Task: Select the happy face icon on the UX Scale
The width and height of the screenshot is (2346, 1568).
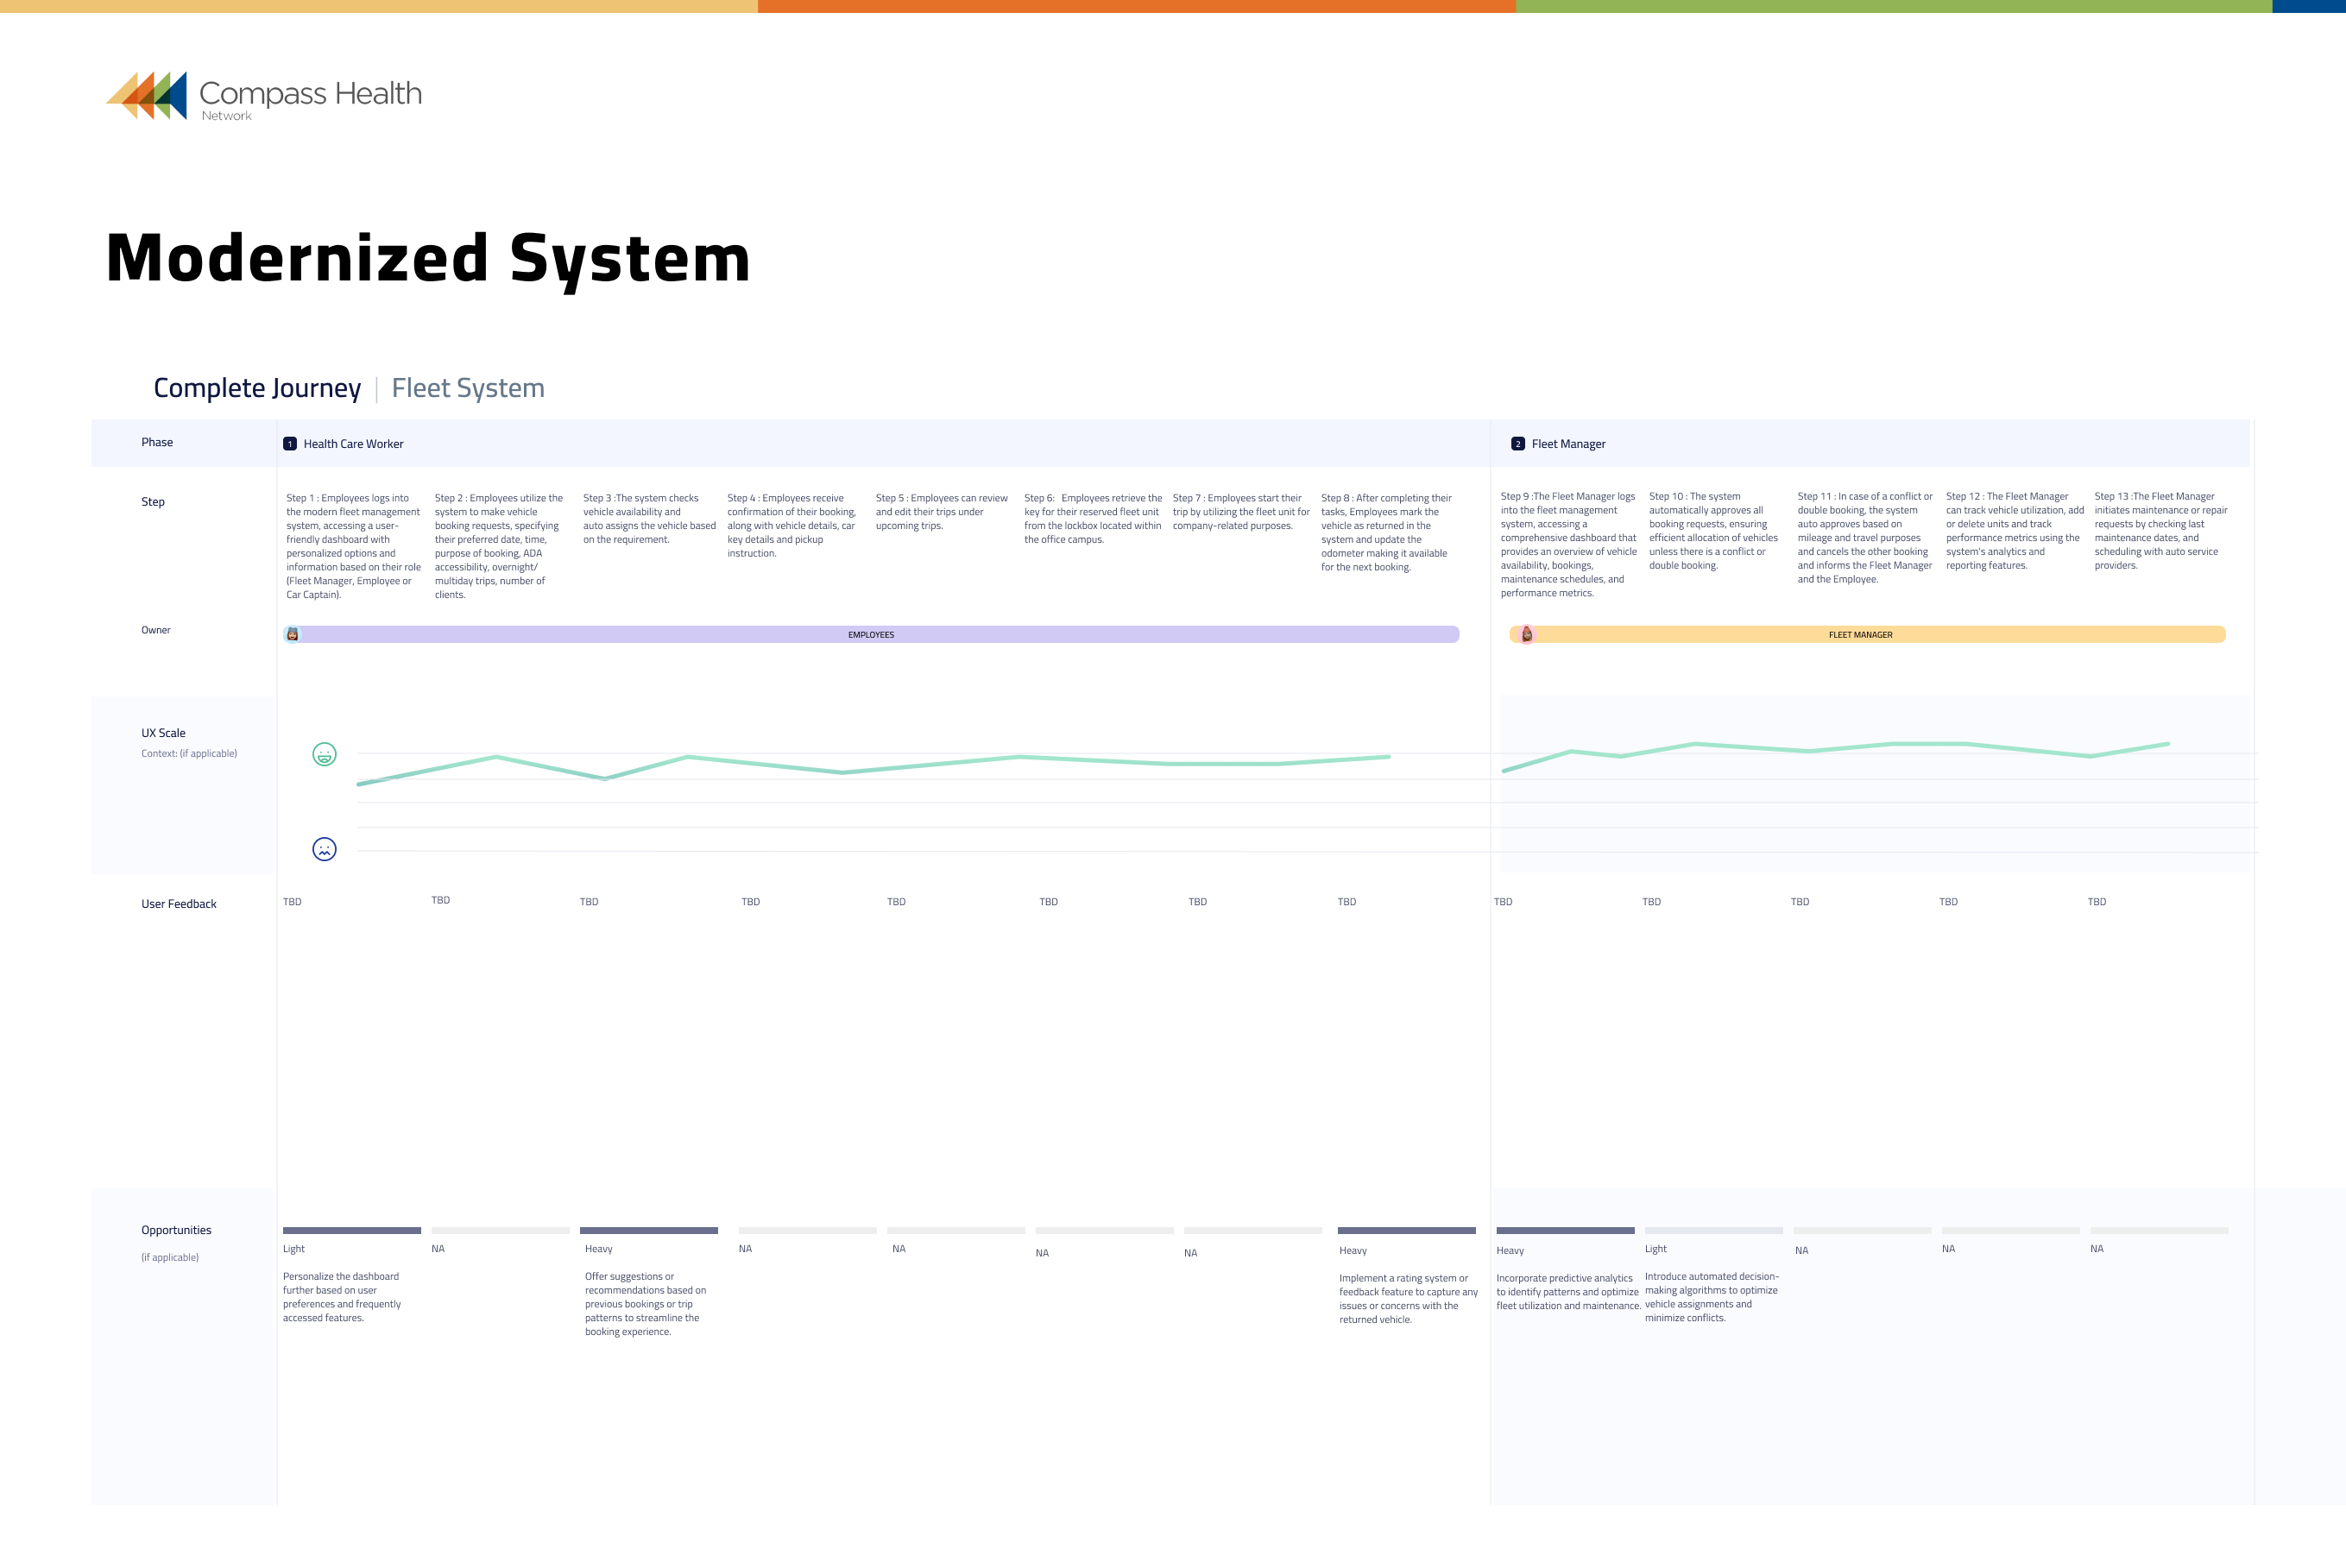Action: (x=324, y=755)
